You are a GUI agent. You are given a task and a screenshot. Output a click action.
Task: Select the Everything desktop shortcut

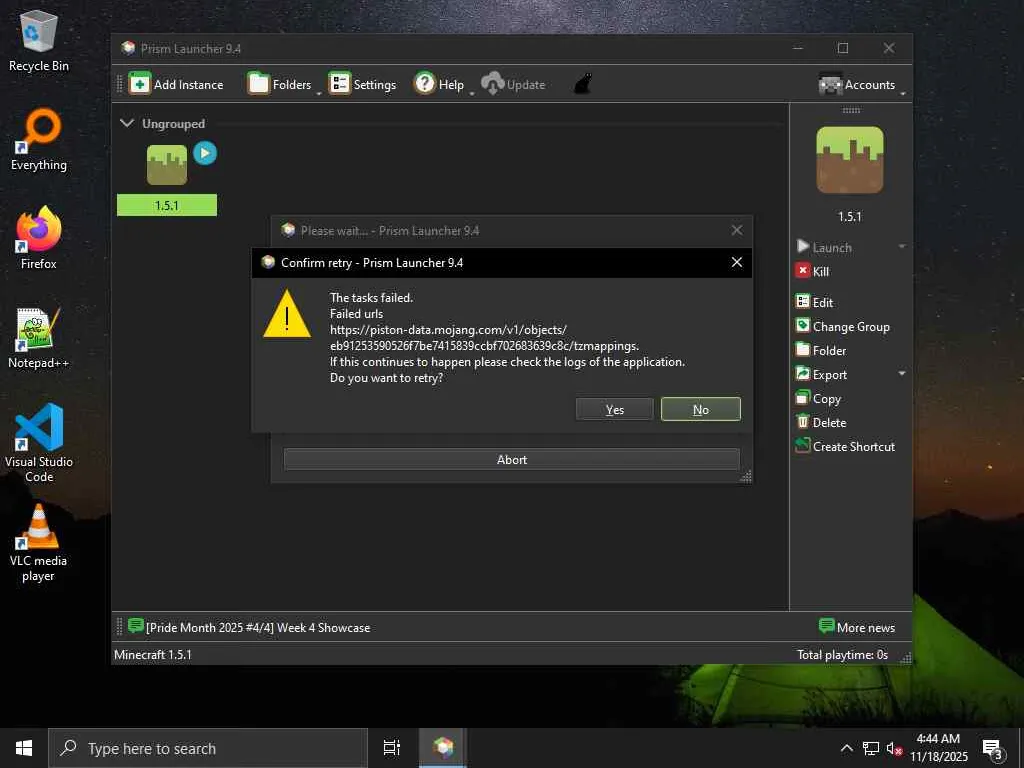(39, 140)
